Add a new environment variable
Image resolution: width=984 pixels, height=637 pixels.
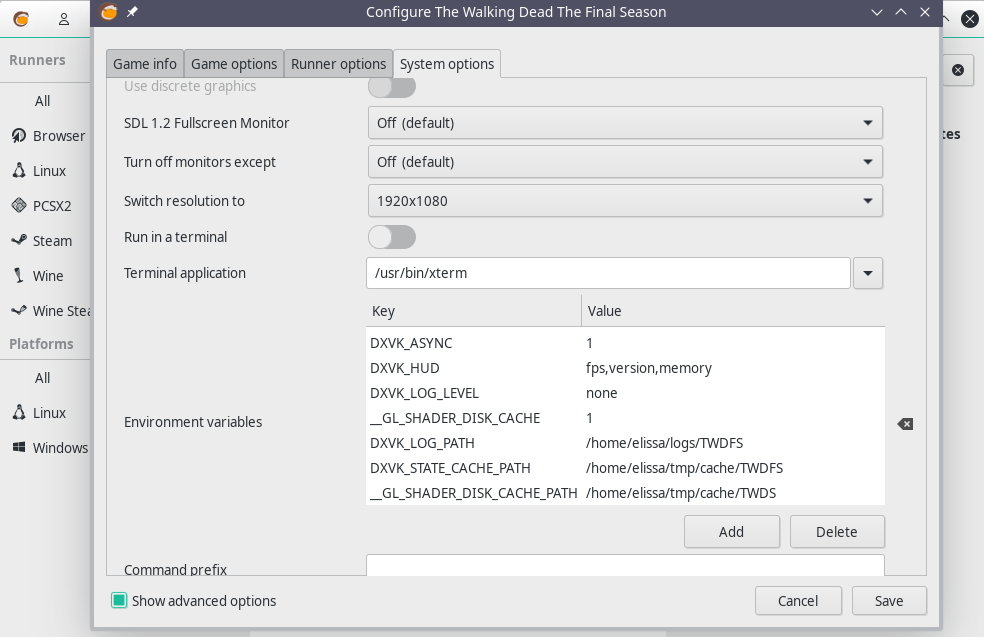(x=732, y=532)
